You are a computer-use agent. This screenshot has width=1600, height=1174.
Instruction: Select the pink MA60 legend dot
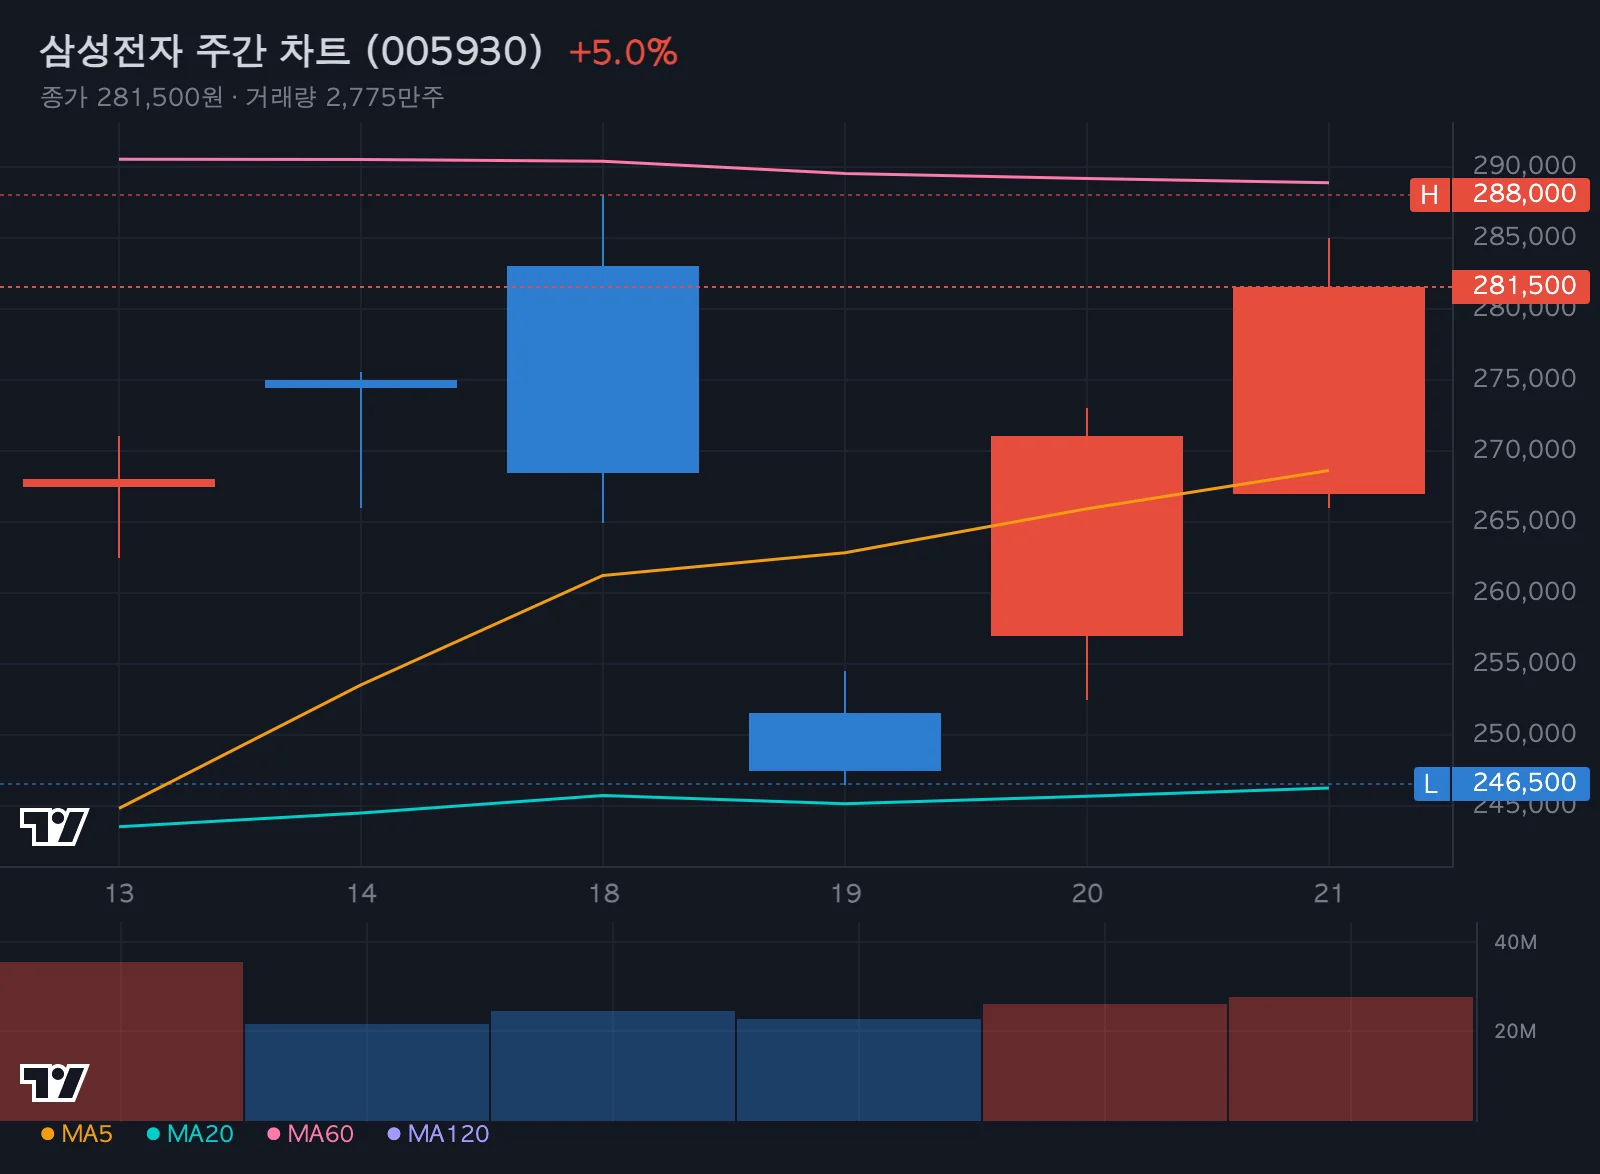273,1134
